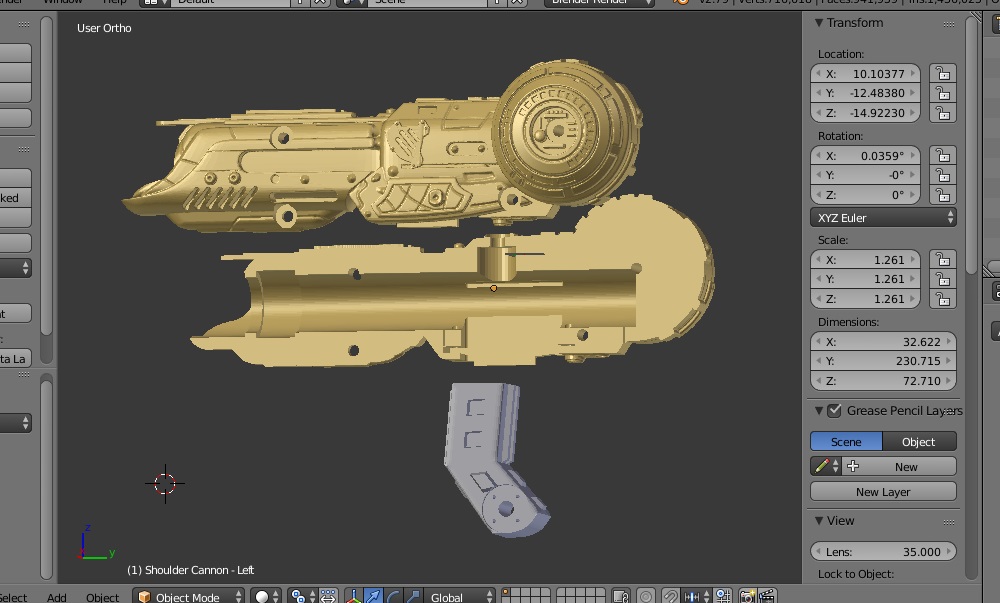Edit the Dimensions Z field 72.710
Screen dimensions: 1000x603
click(883, 381)
